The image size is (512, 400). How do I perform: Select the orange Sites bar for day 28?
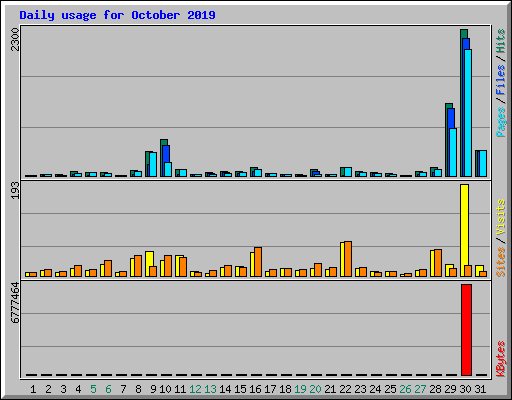(x=438, y=263)
